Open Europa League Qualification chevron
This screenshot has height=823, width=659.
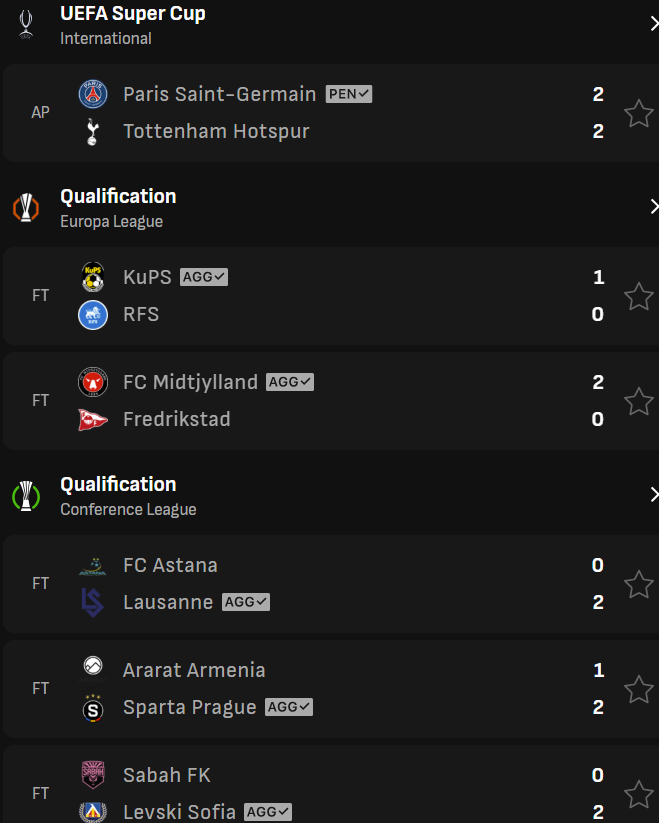pyautogui.click(x=654, y=206)
